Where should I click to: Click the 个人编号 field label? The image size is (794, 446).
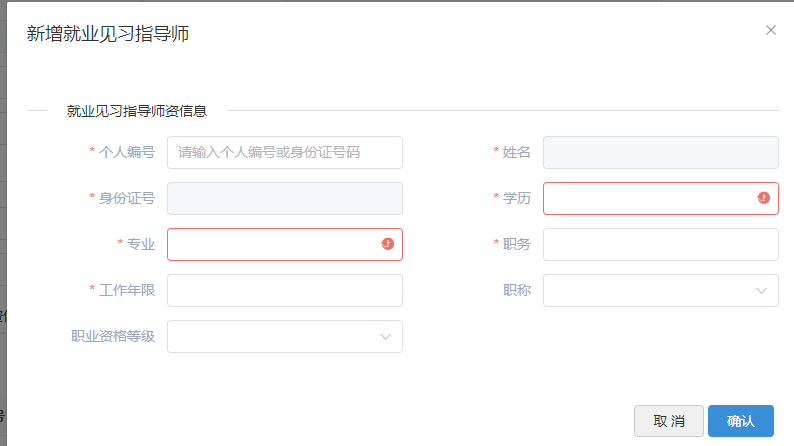click(x=126, y=152)
